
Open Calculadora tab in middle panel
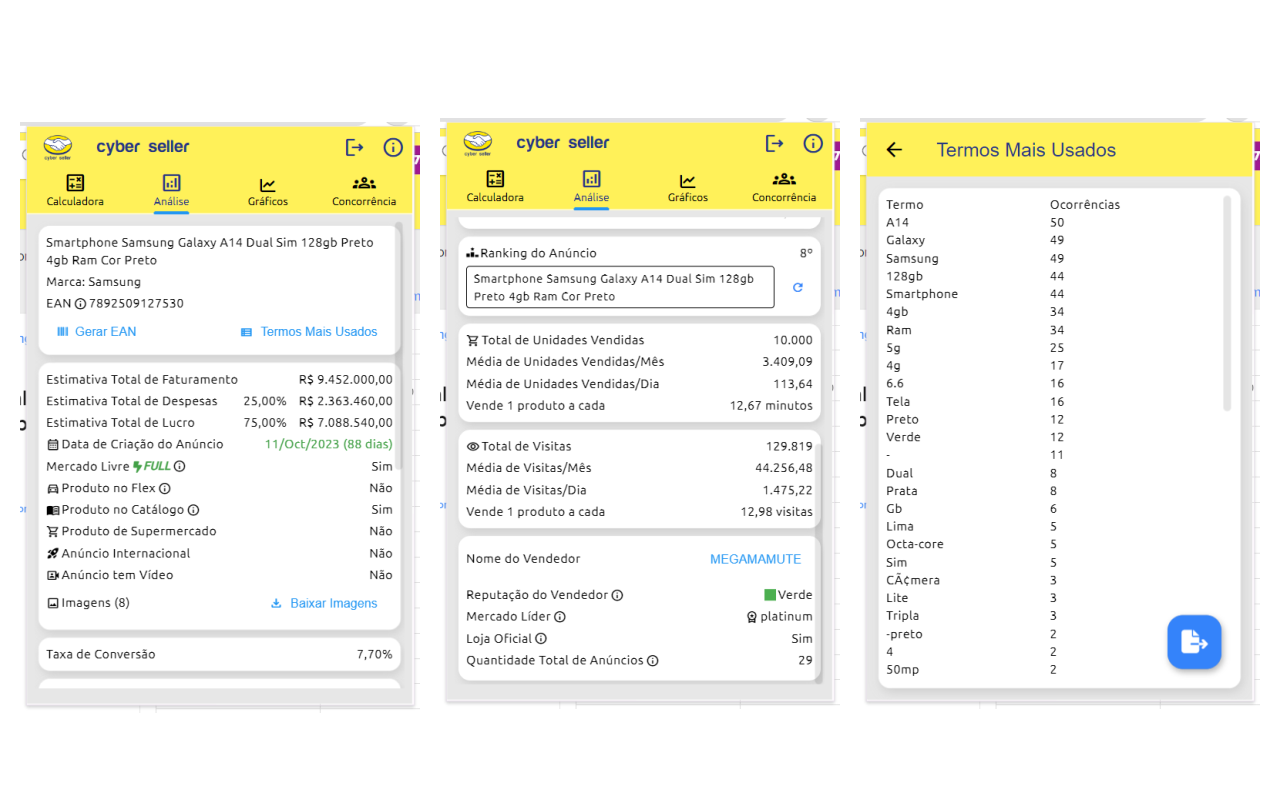pos(495,187)
